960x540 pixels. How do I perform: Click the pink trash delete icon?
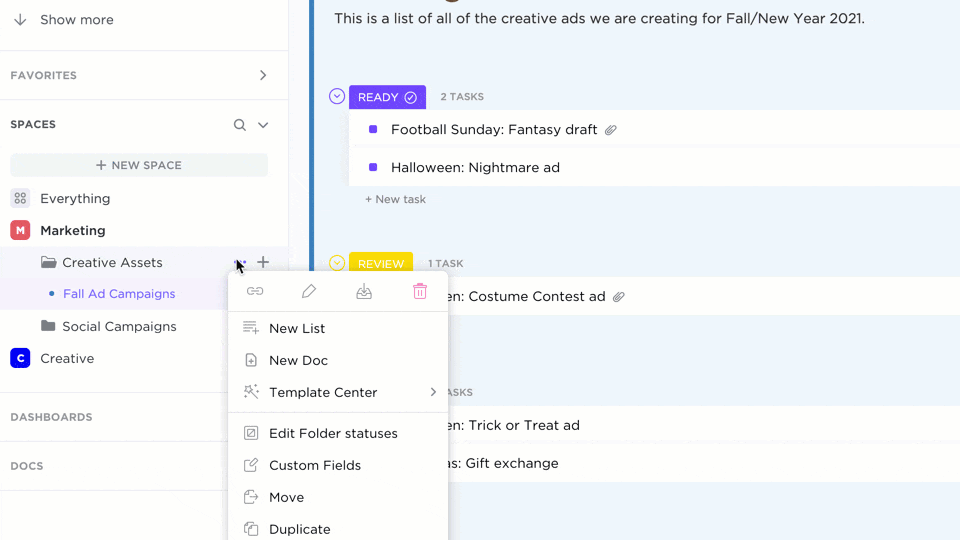click(420, 291)
